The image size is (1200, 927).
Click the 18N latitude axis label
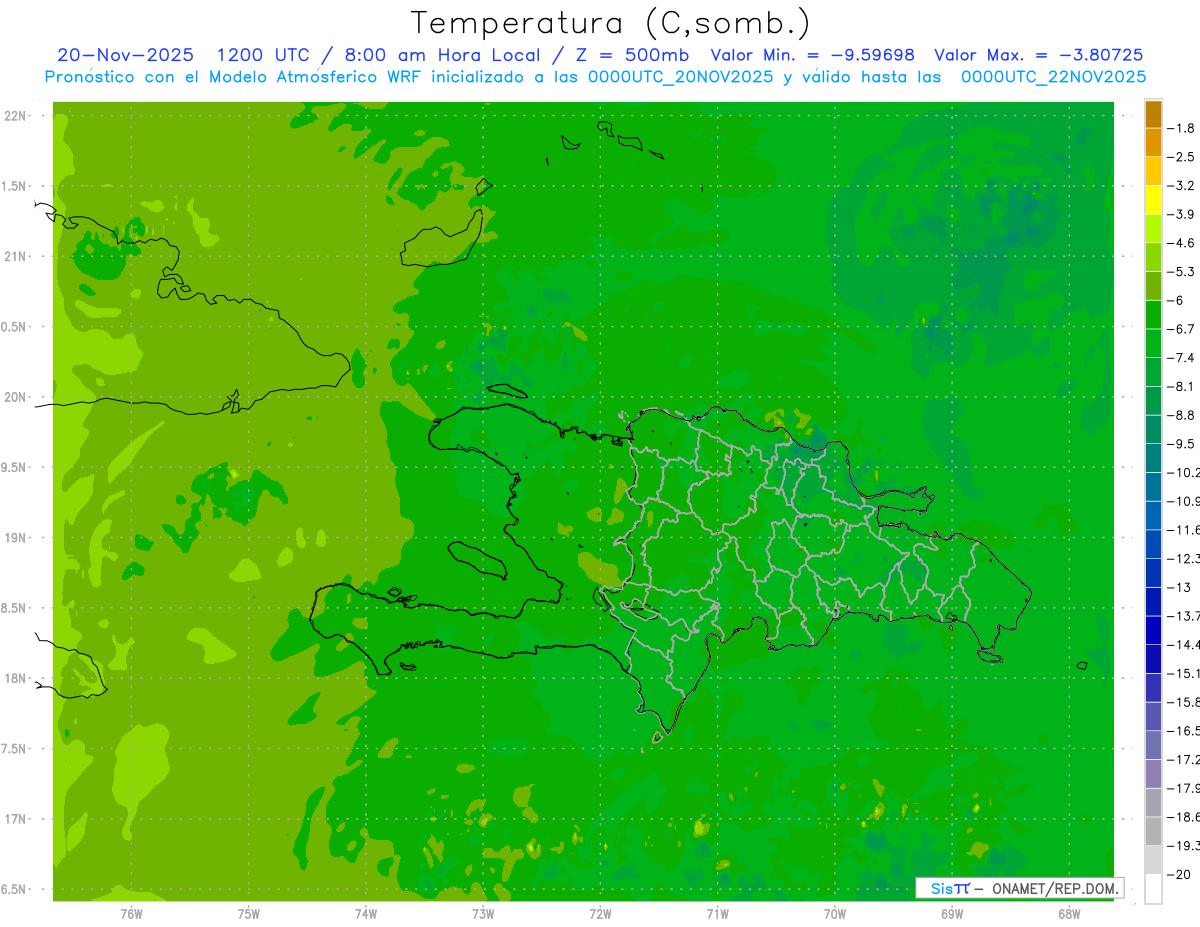tap(15, 678)
